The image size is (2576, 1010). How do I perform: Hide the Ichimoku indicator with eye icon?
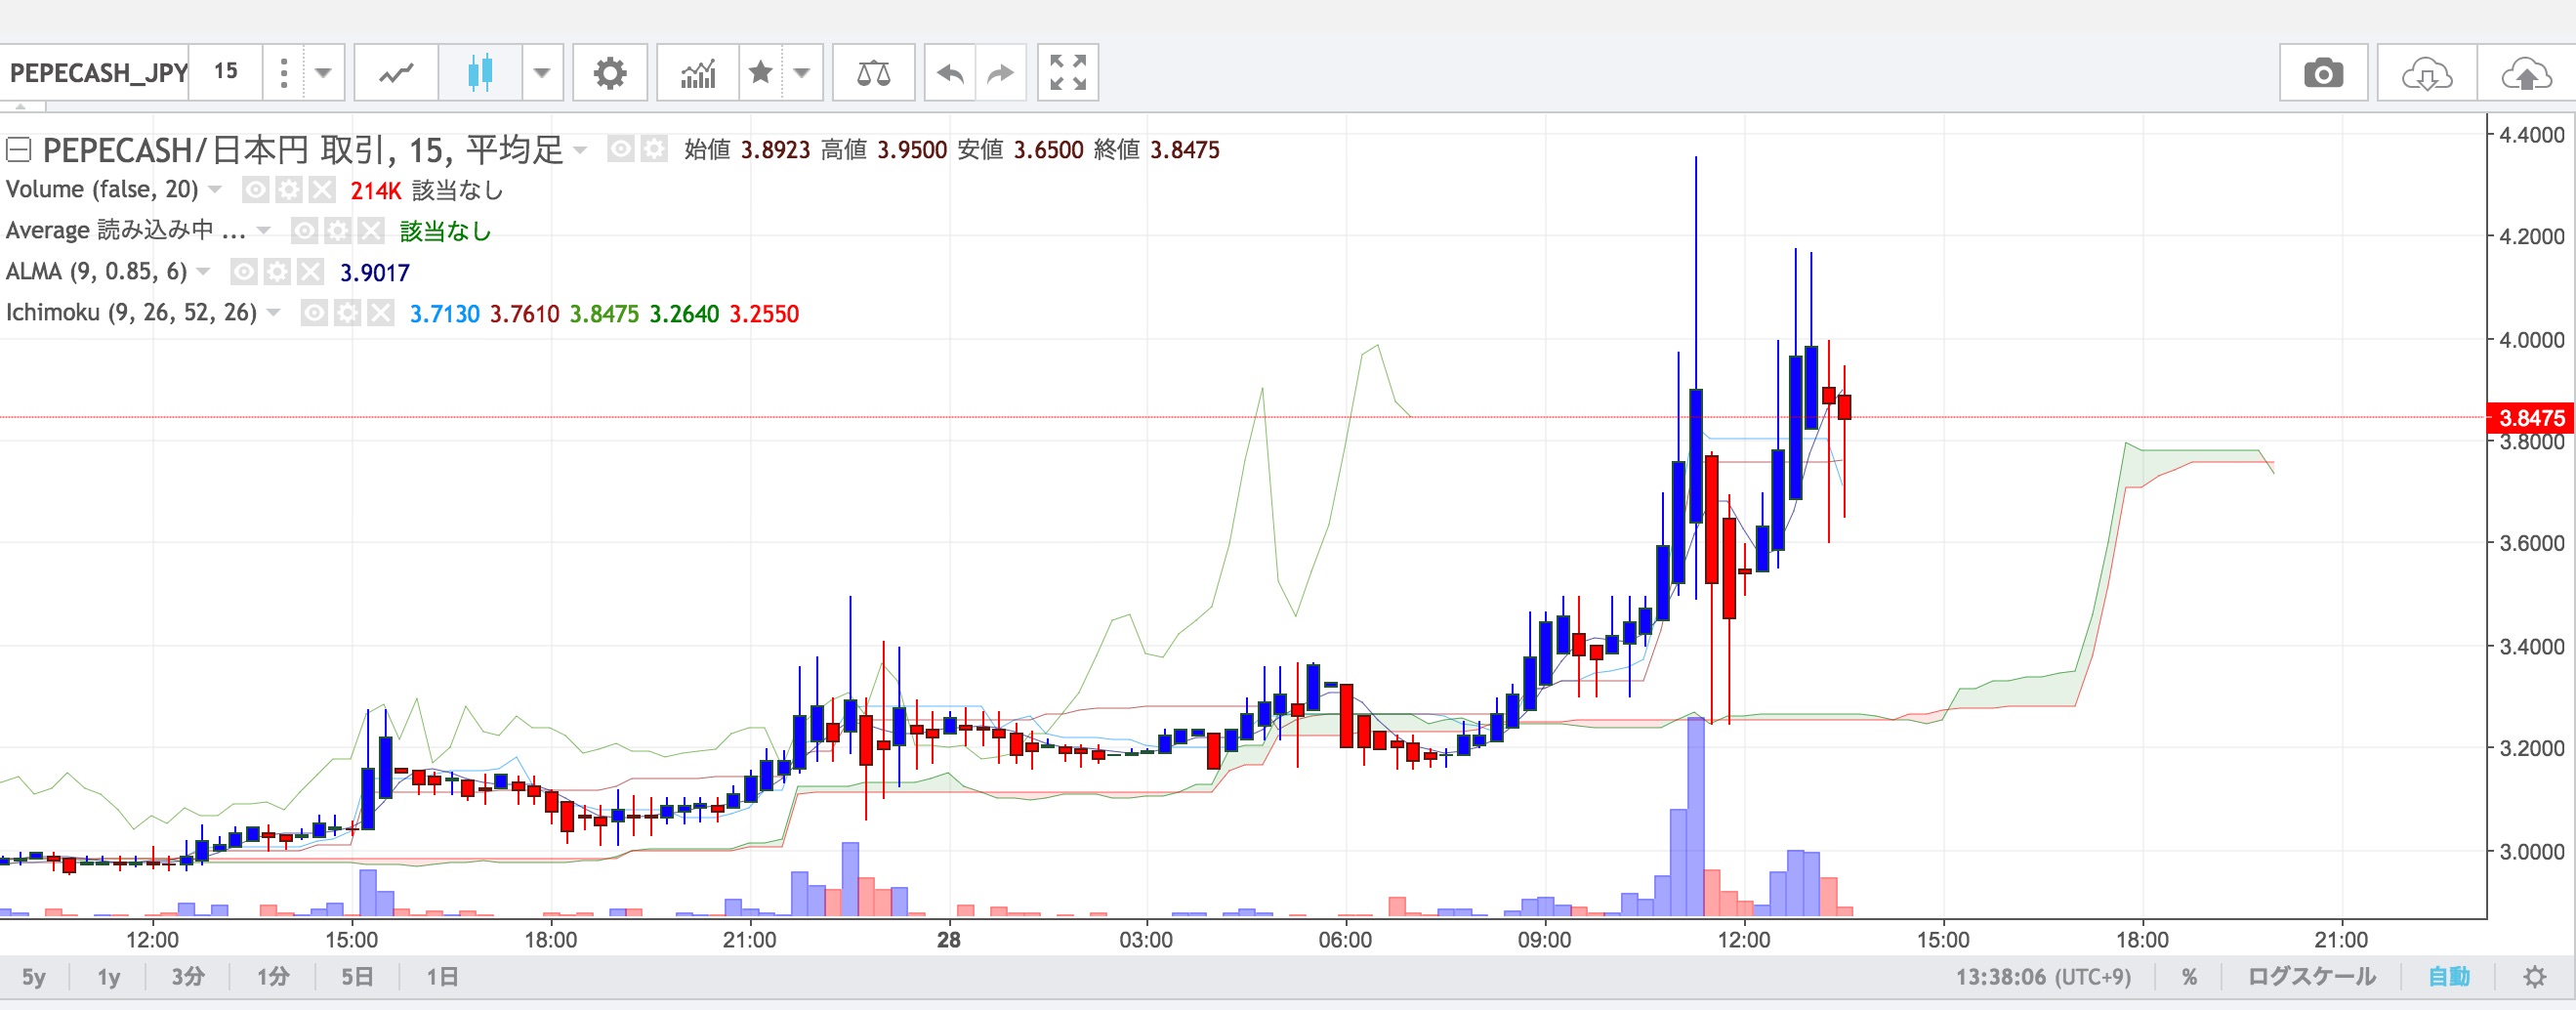pos(314,314)
